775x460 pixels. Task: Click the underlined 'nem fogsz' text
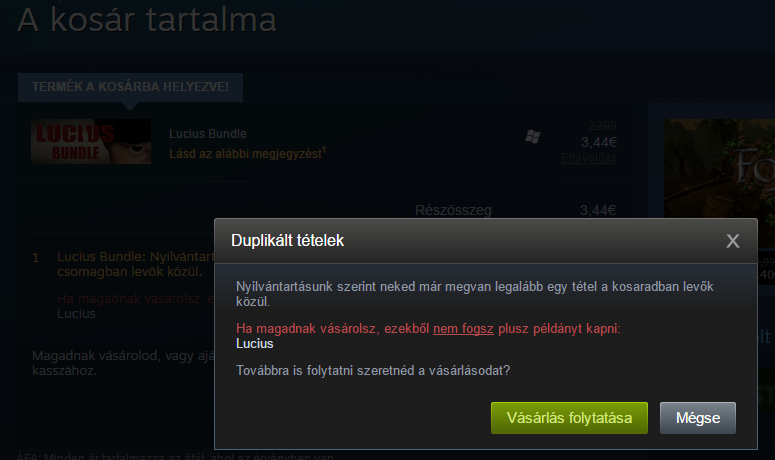click(463, 329)
